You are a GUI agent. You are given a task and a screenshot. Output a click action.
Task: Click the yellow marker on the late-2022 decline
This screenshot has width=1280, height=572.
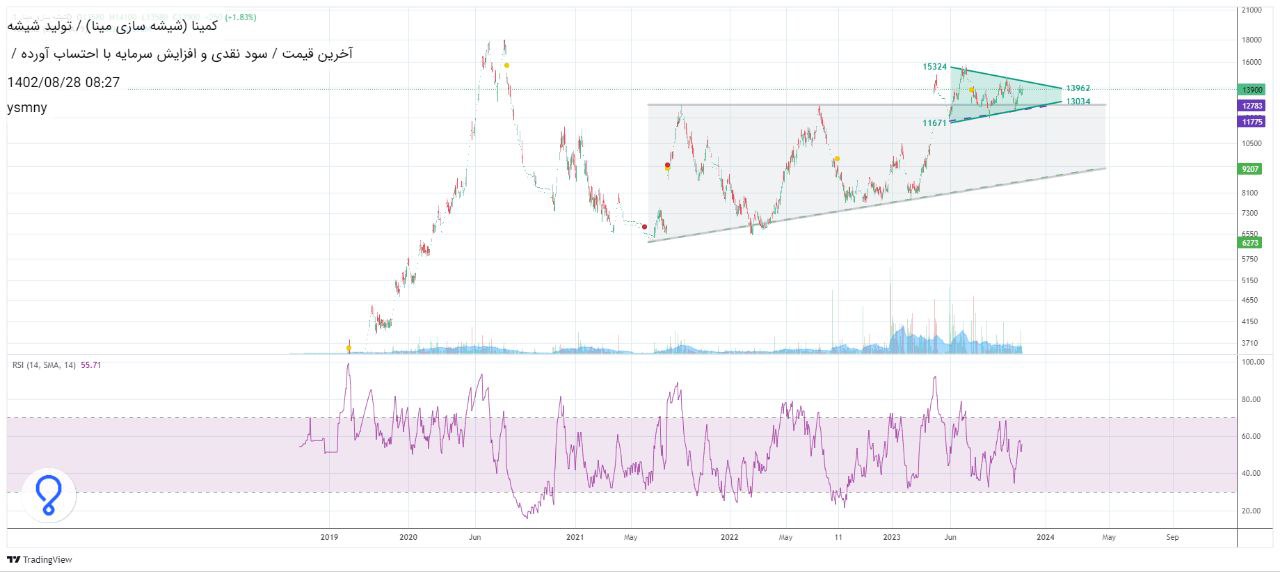coord(837,158)
